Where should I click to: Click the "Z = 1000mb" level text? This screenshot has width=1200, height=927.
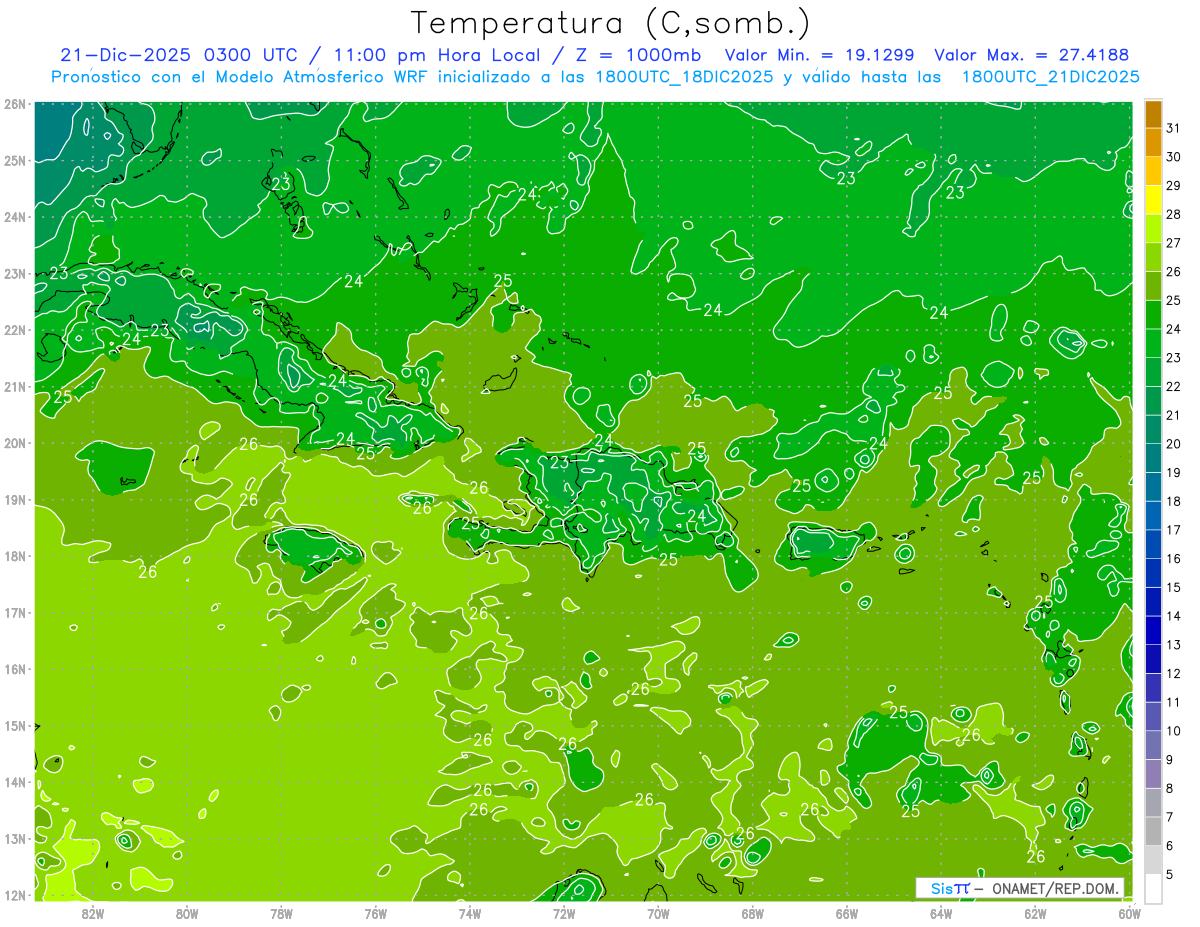coord(638,55)
